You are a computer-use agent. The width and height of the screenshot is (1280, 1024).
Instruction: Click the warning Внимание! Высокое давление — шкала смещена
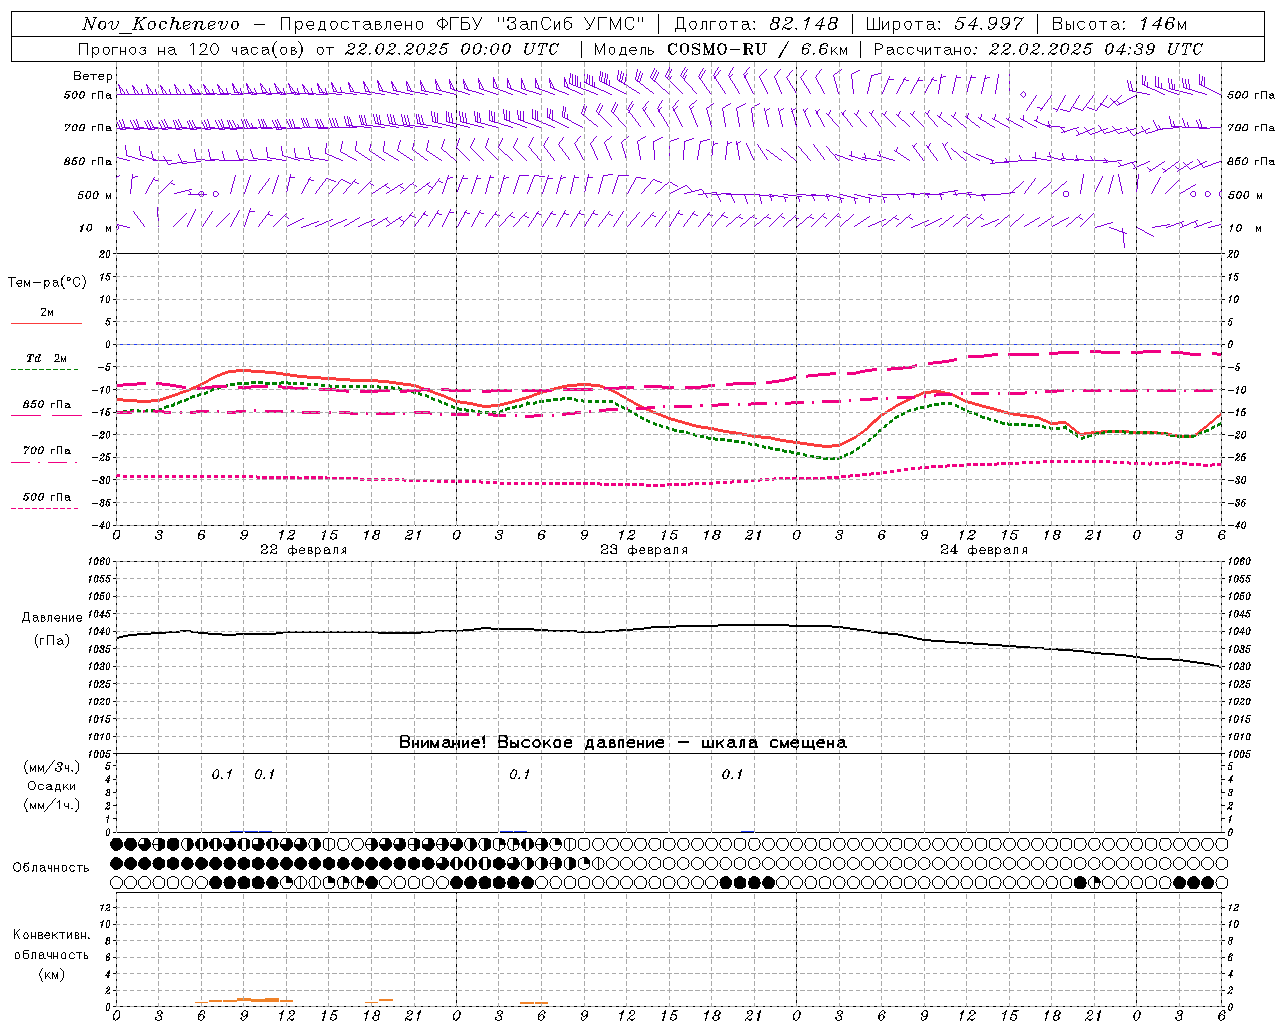pyautogui.click(x=623, y=743)
